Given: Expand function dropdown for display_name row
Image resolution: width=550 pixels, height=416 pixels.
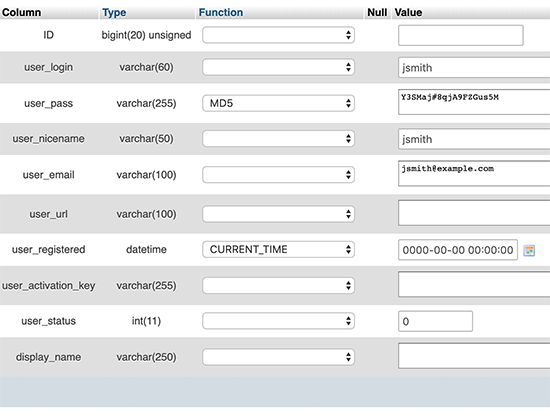Looking at the screenshot, I should (279, 357).
